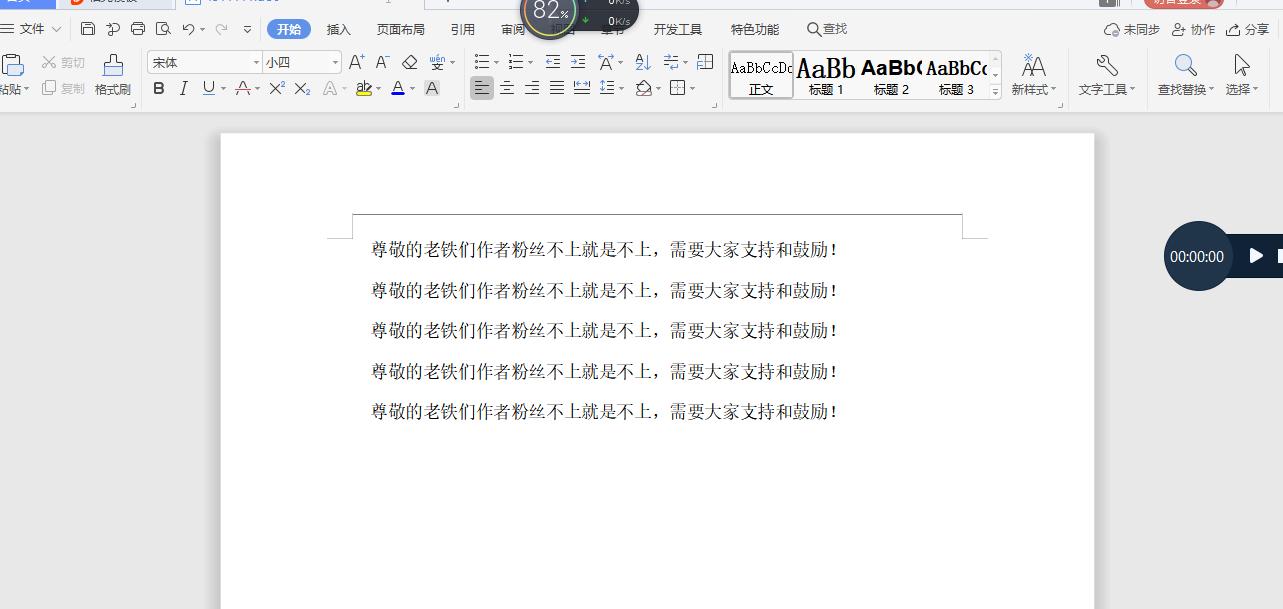Click the 未同步 sync status button
The image size is (1283, 609).
pyautogui.click(x=1131, y=29)
